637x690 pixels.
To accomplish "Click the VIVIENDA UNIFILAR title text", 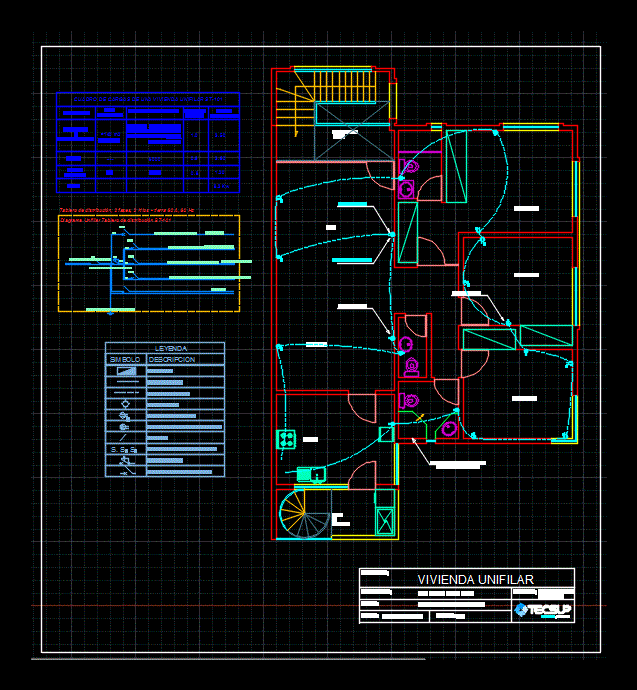I will pyautogui.click(x=475, y=580).
